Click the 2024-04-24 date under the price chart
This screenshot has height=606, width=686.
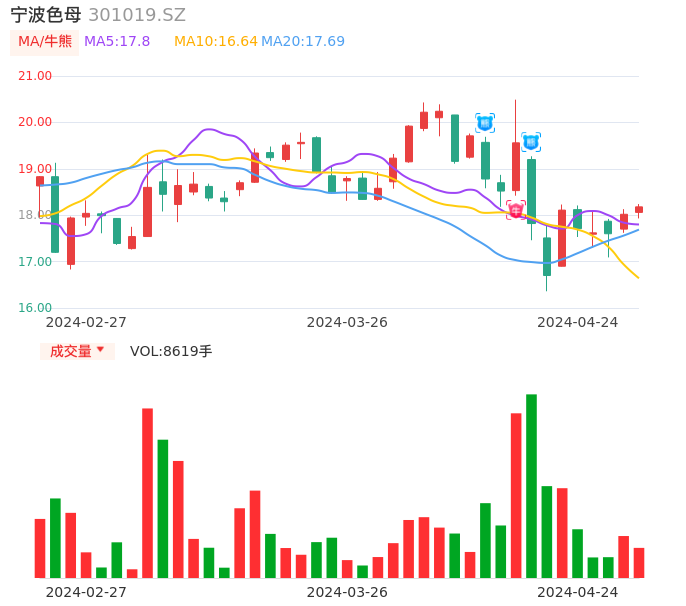click(x=578, y=322)
